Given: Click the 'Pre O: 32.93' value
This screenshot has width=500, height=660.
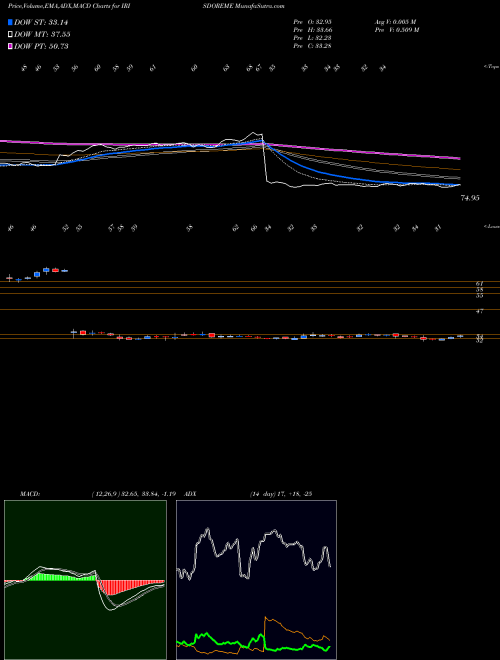Looking at the screenshot, I should tap(312, 22).
